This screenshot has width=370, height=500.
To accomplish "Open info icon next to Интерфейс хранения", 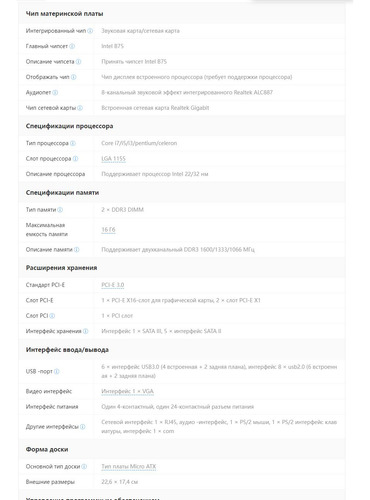I will click(86, 331).
